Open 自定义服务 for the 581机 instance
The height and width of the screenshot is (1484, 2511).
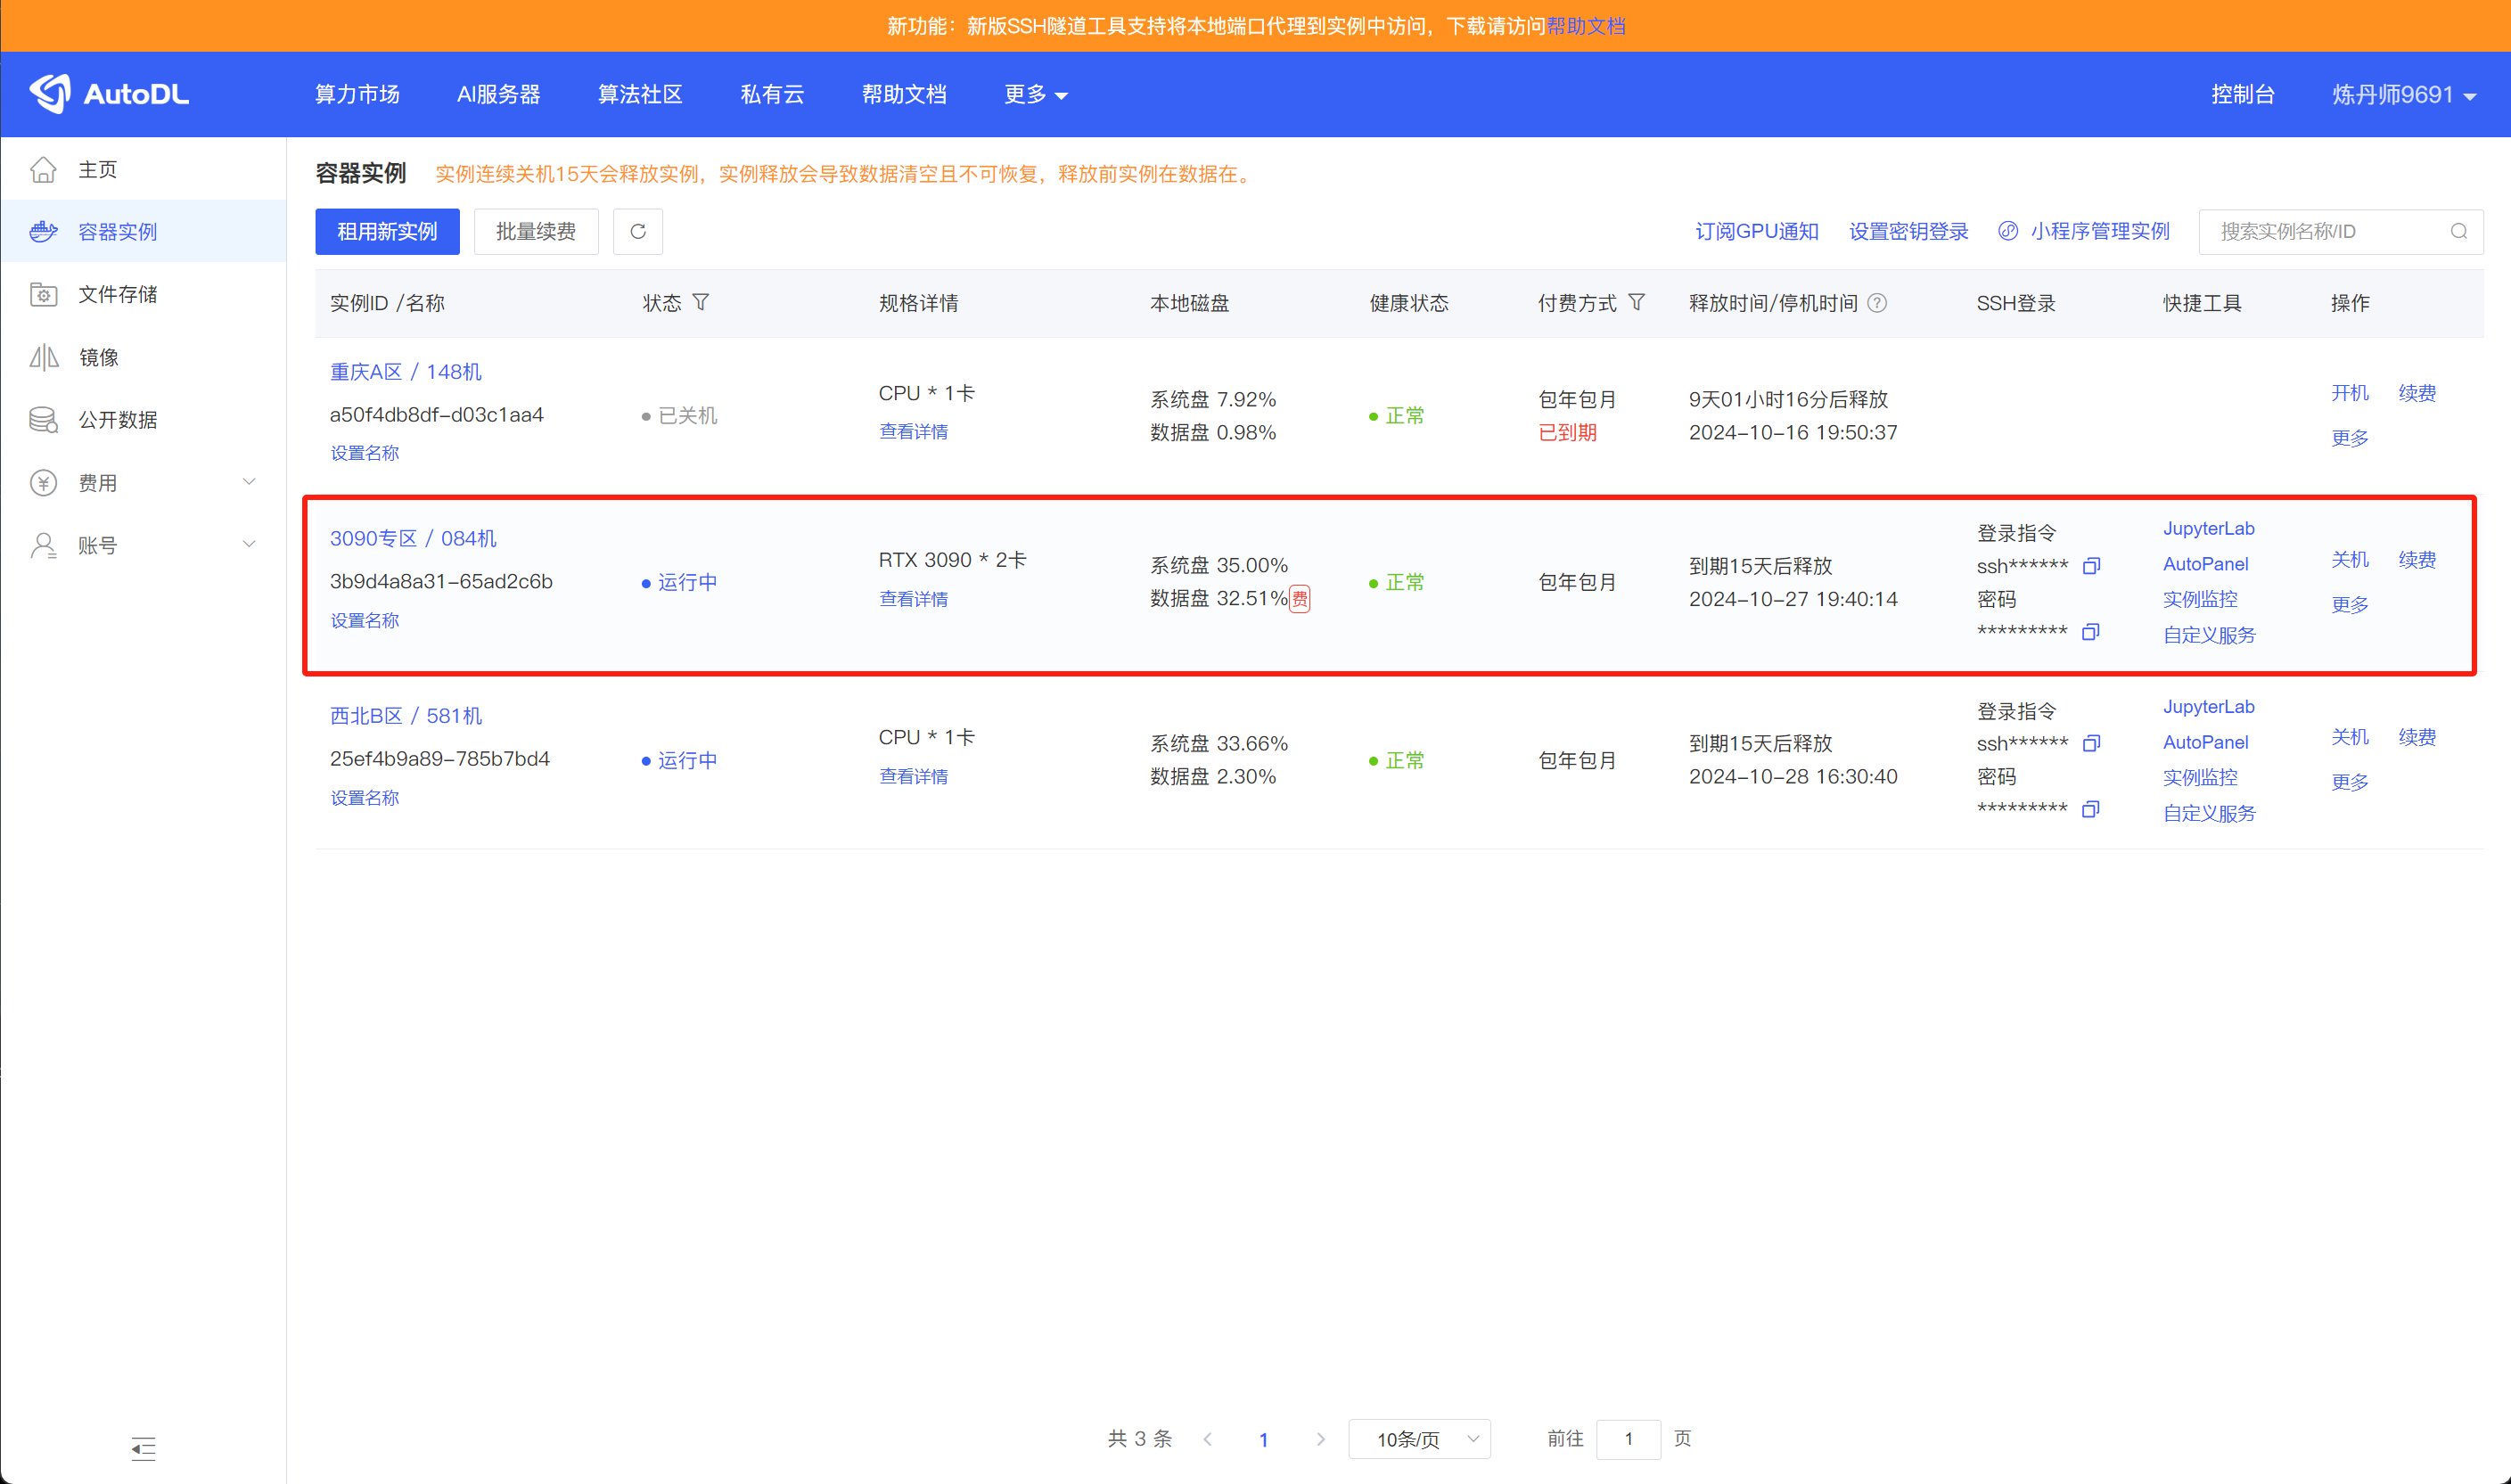click(x=2209, y=813)
